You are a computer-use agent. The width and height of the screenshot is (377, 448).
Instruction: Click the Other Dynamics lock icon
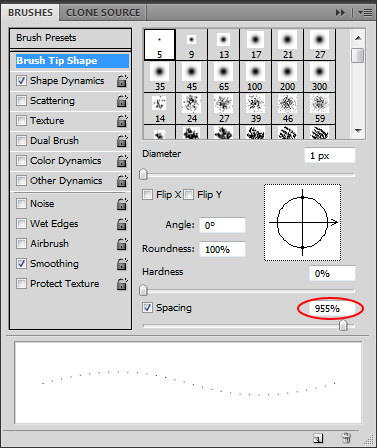pos(122,181)
